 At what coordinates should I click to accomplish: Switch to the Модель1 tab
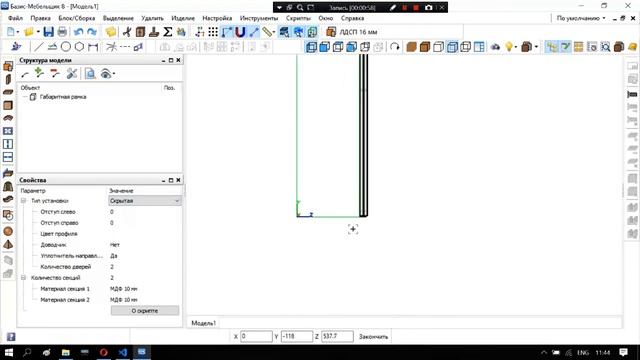tap(203, 323)
